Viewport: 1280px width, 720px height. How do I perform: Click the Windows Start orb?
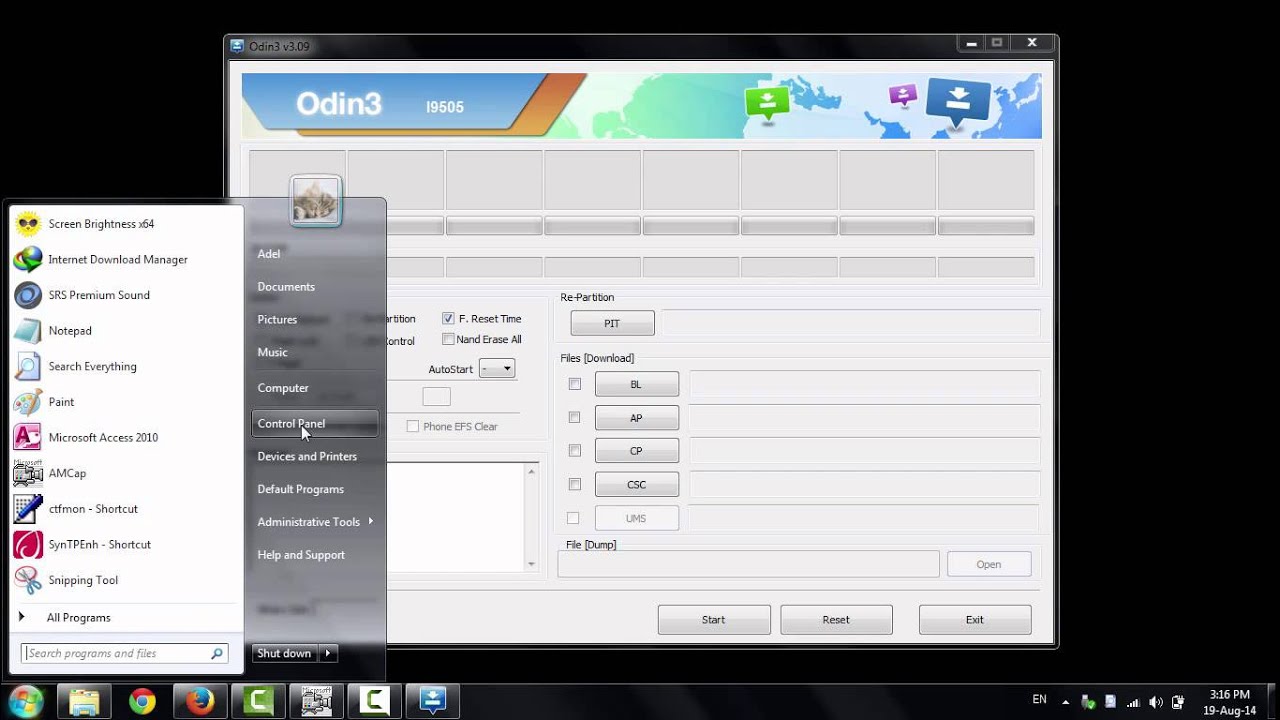tap(25, 701)
